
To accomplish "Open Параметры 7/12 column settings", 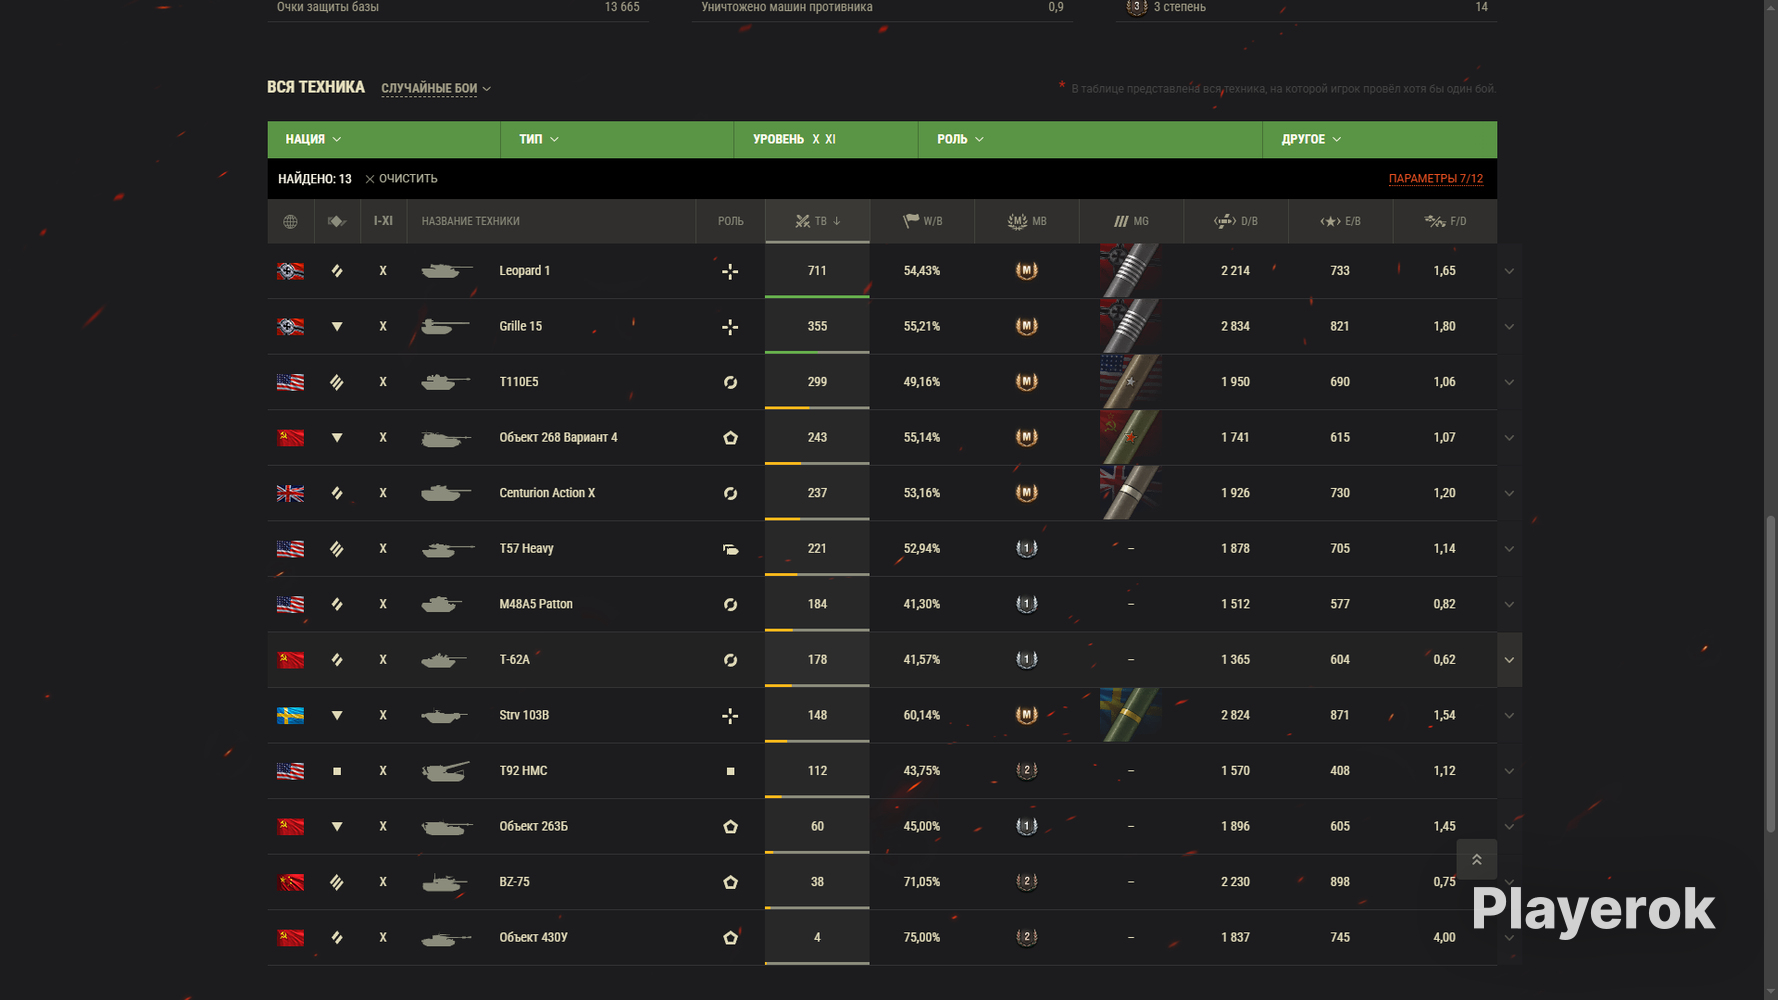I will pyautogui.click(x=1436, y=179).
